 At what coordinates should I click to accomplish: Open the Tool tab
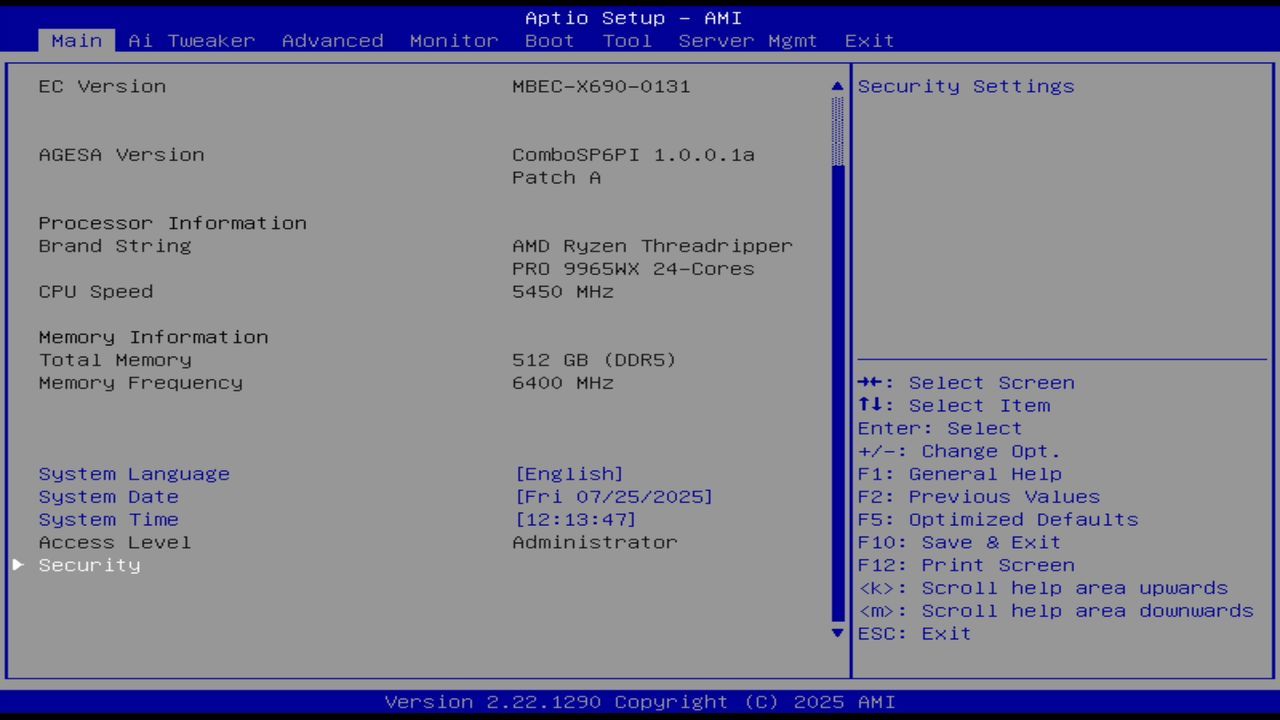click(627, 41)
